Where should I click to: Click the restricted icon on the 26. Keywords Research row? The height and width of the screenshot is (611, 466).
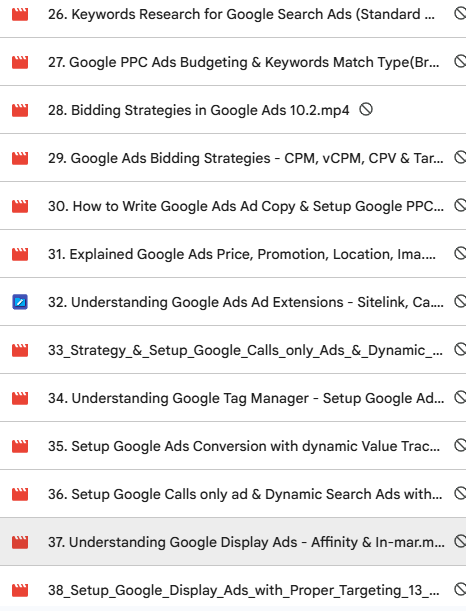460,14
